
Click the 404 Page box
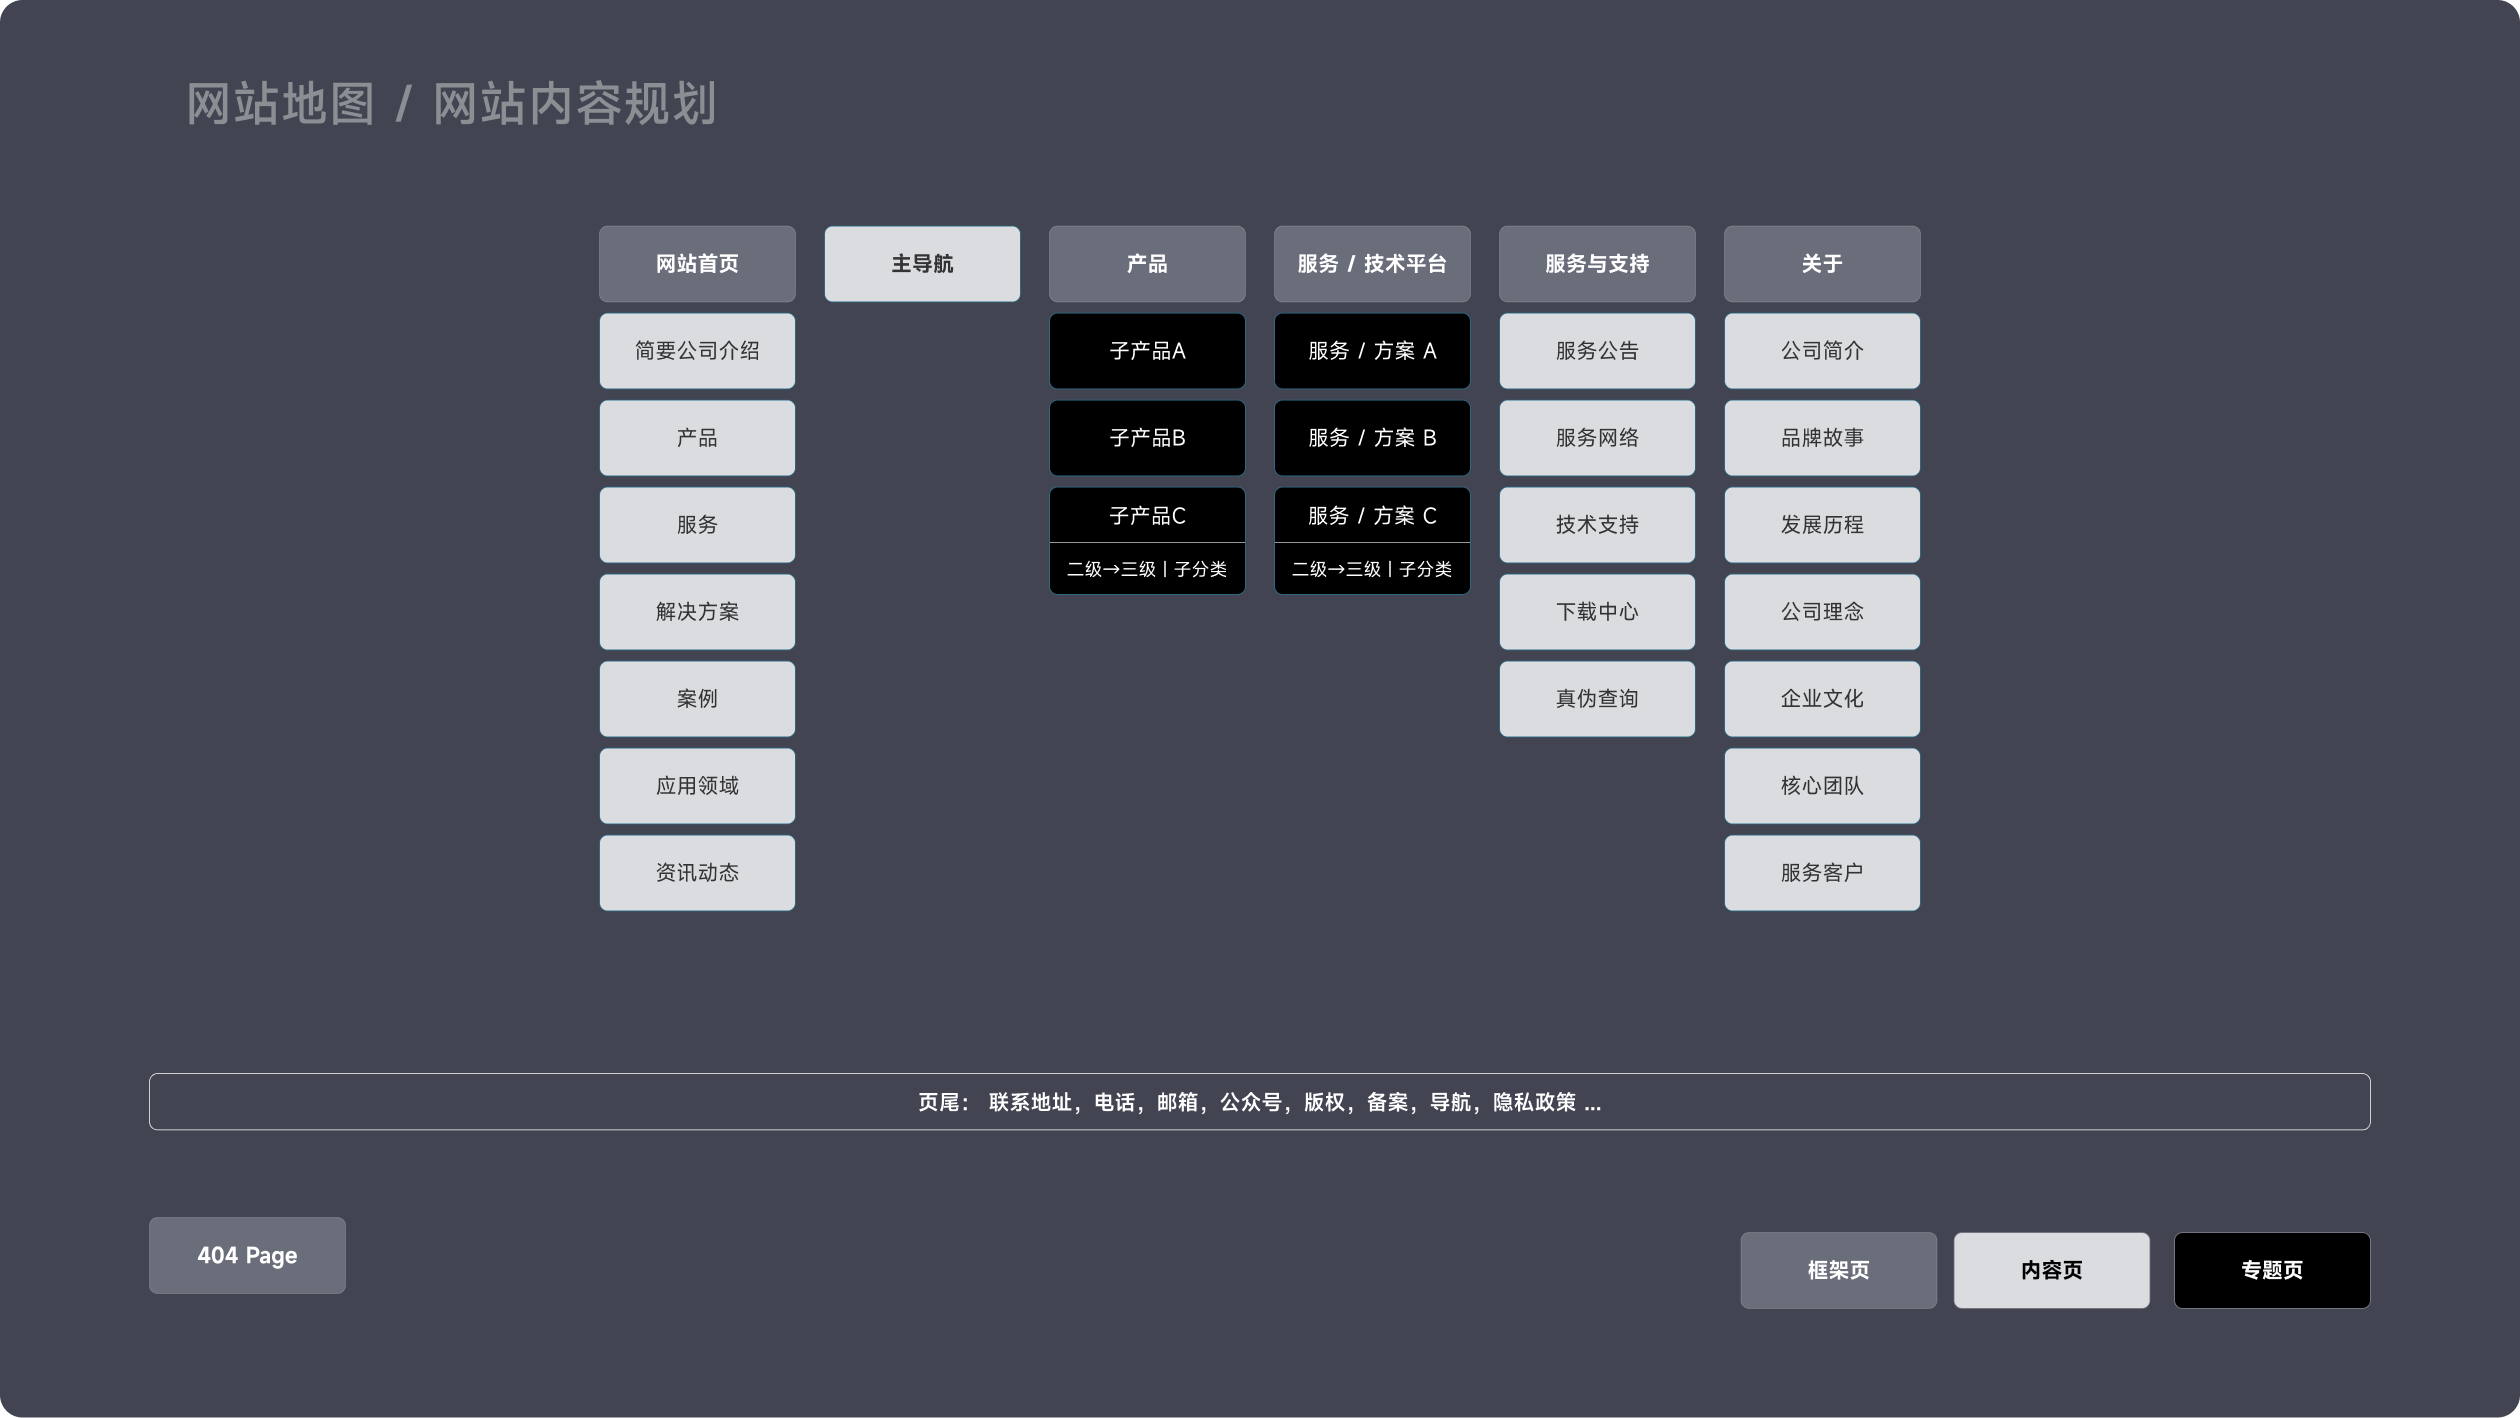247,1255
